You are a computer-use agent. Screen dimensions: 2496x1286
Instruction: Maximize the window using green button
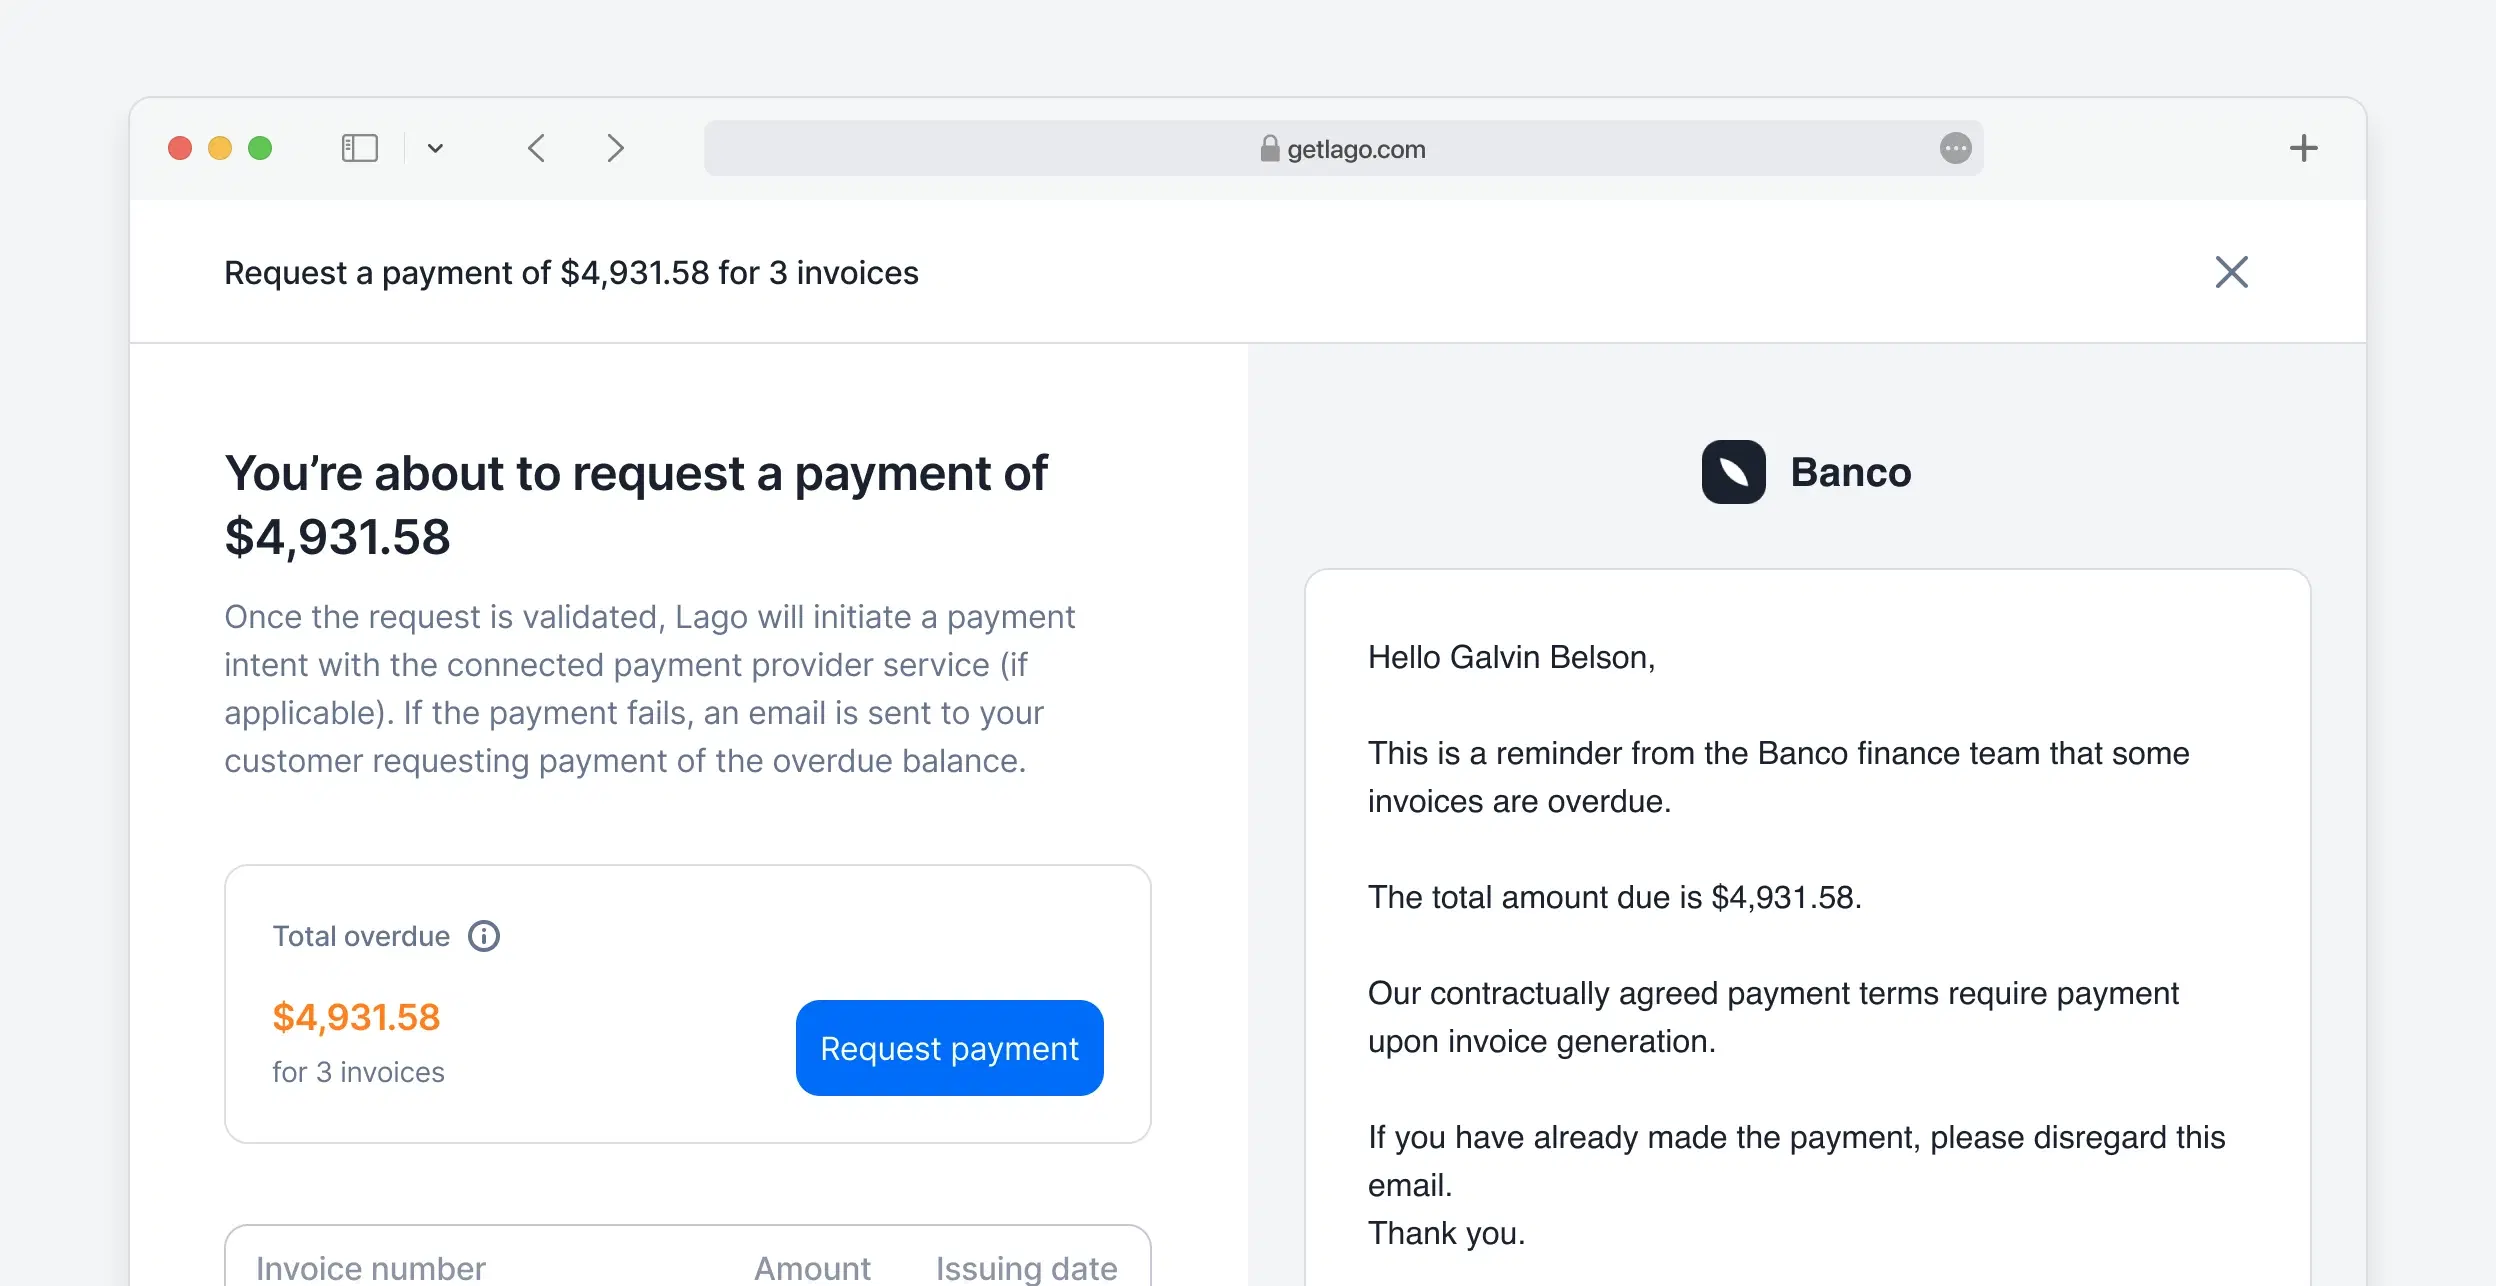point(260,148)
